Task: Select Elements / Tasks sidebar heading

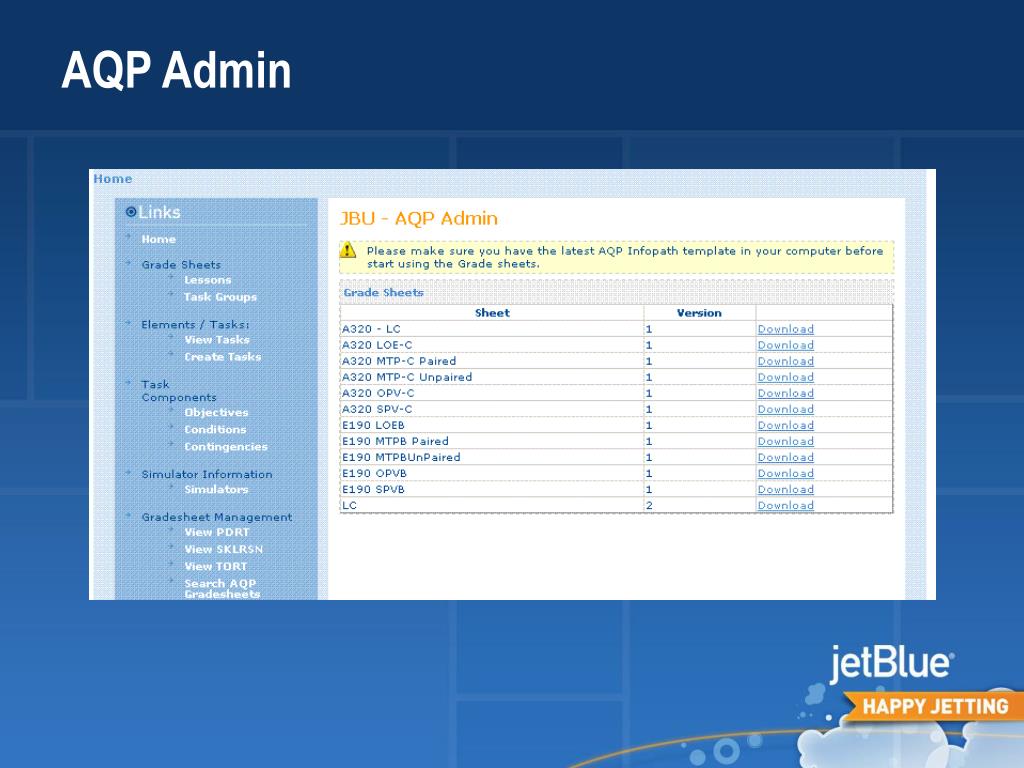Action: [195, 325]
